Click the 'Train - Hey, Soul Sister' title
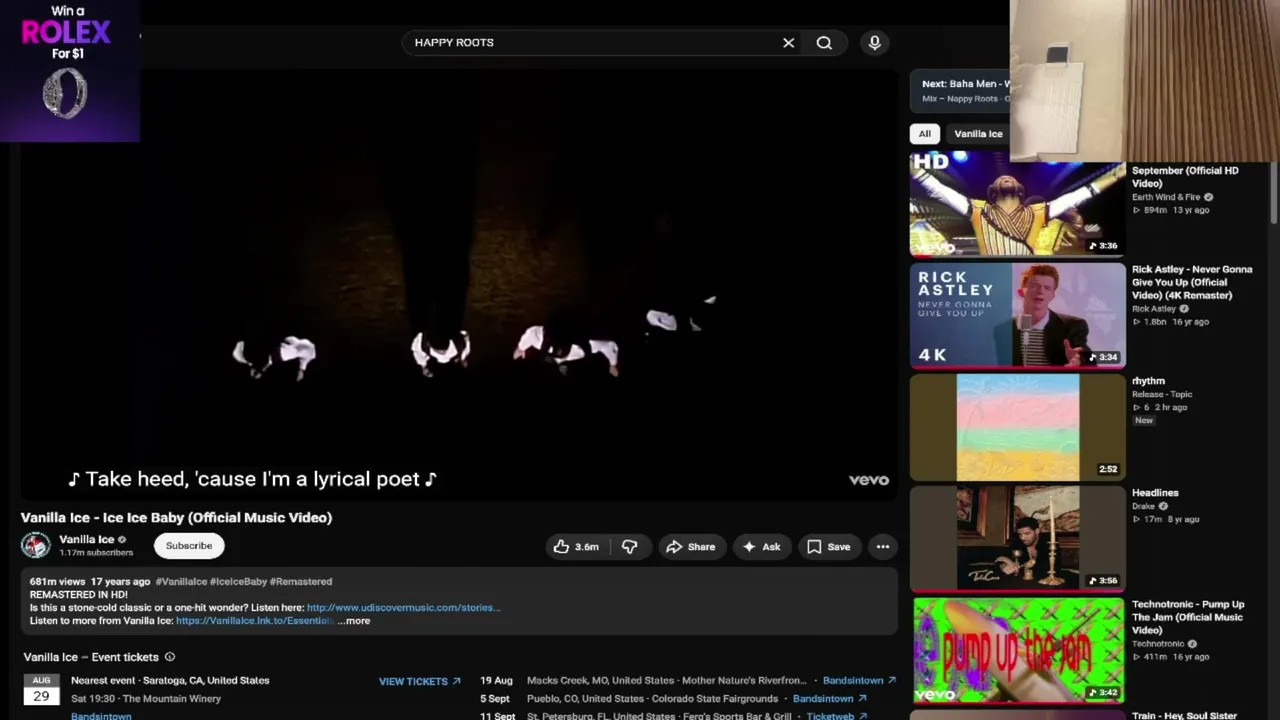Viewport: 1280px width, 720px height. tap(1184, 715)
